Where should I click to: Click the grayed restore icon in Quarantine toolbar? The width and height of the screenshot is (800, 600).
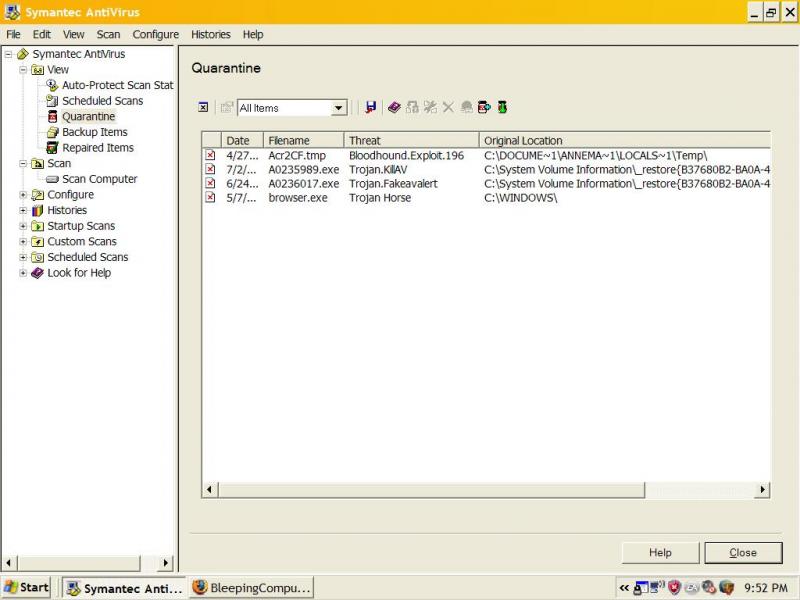tap(412, 107)
